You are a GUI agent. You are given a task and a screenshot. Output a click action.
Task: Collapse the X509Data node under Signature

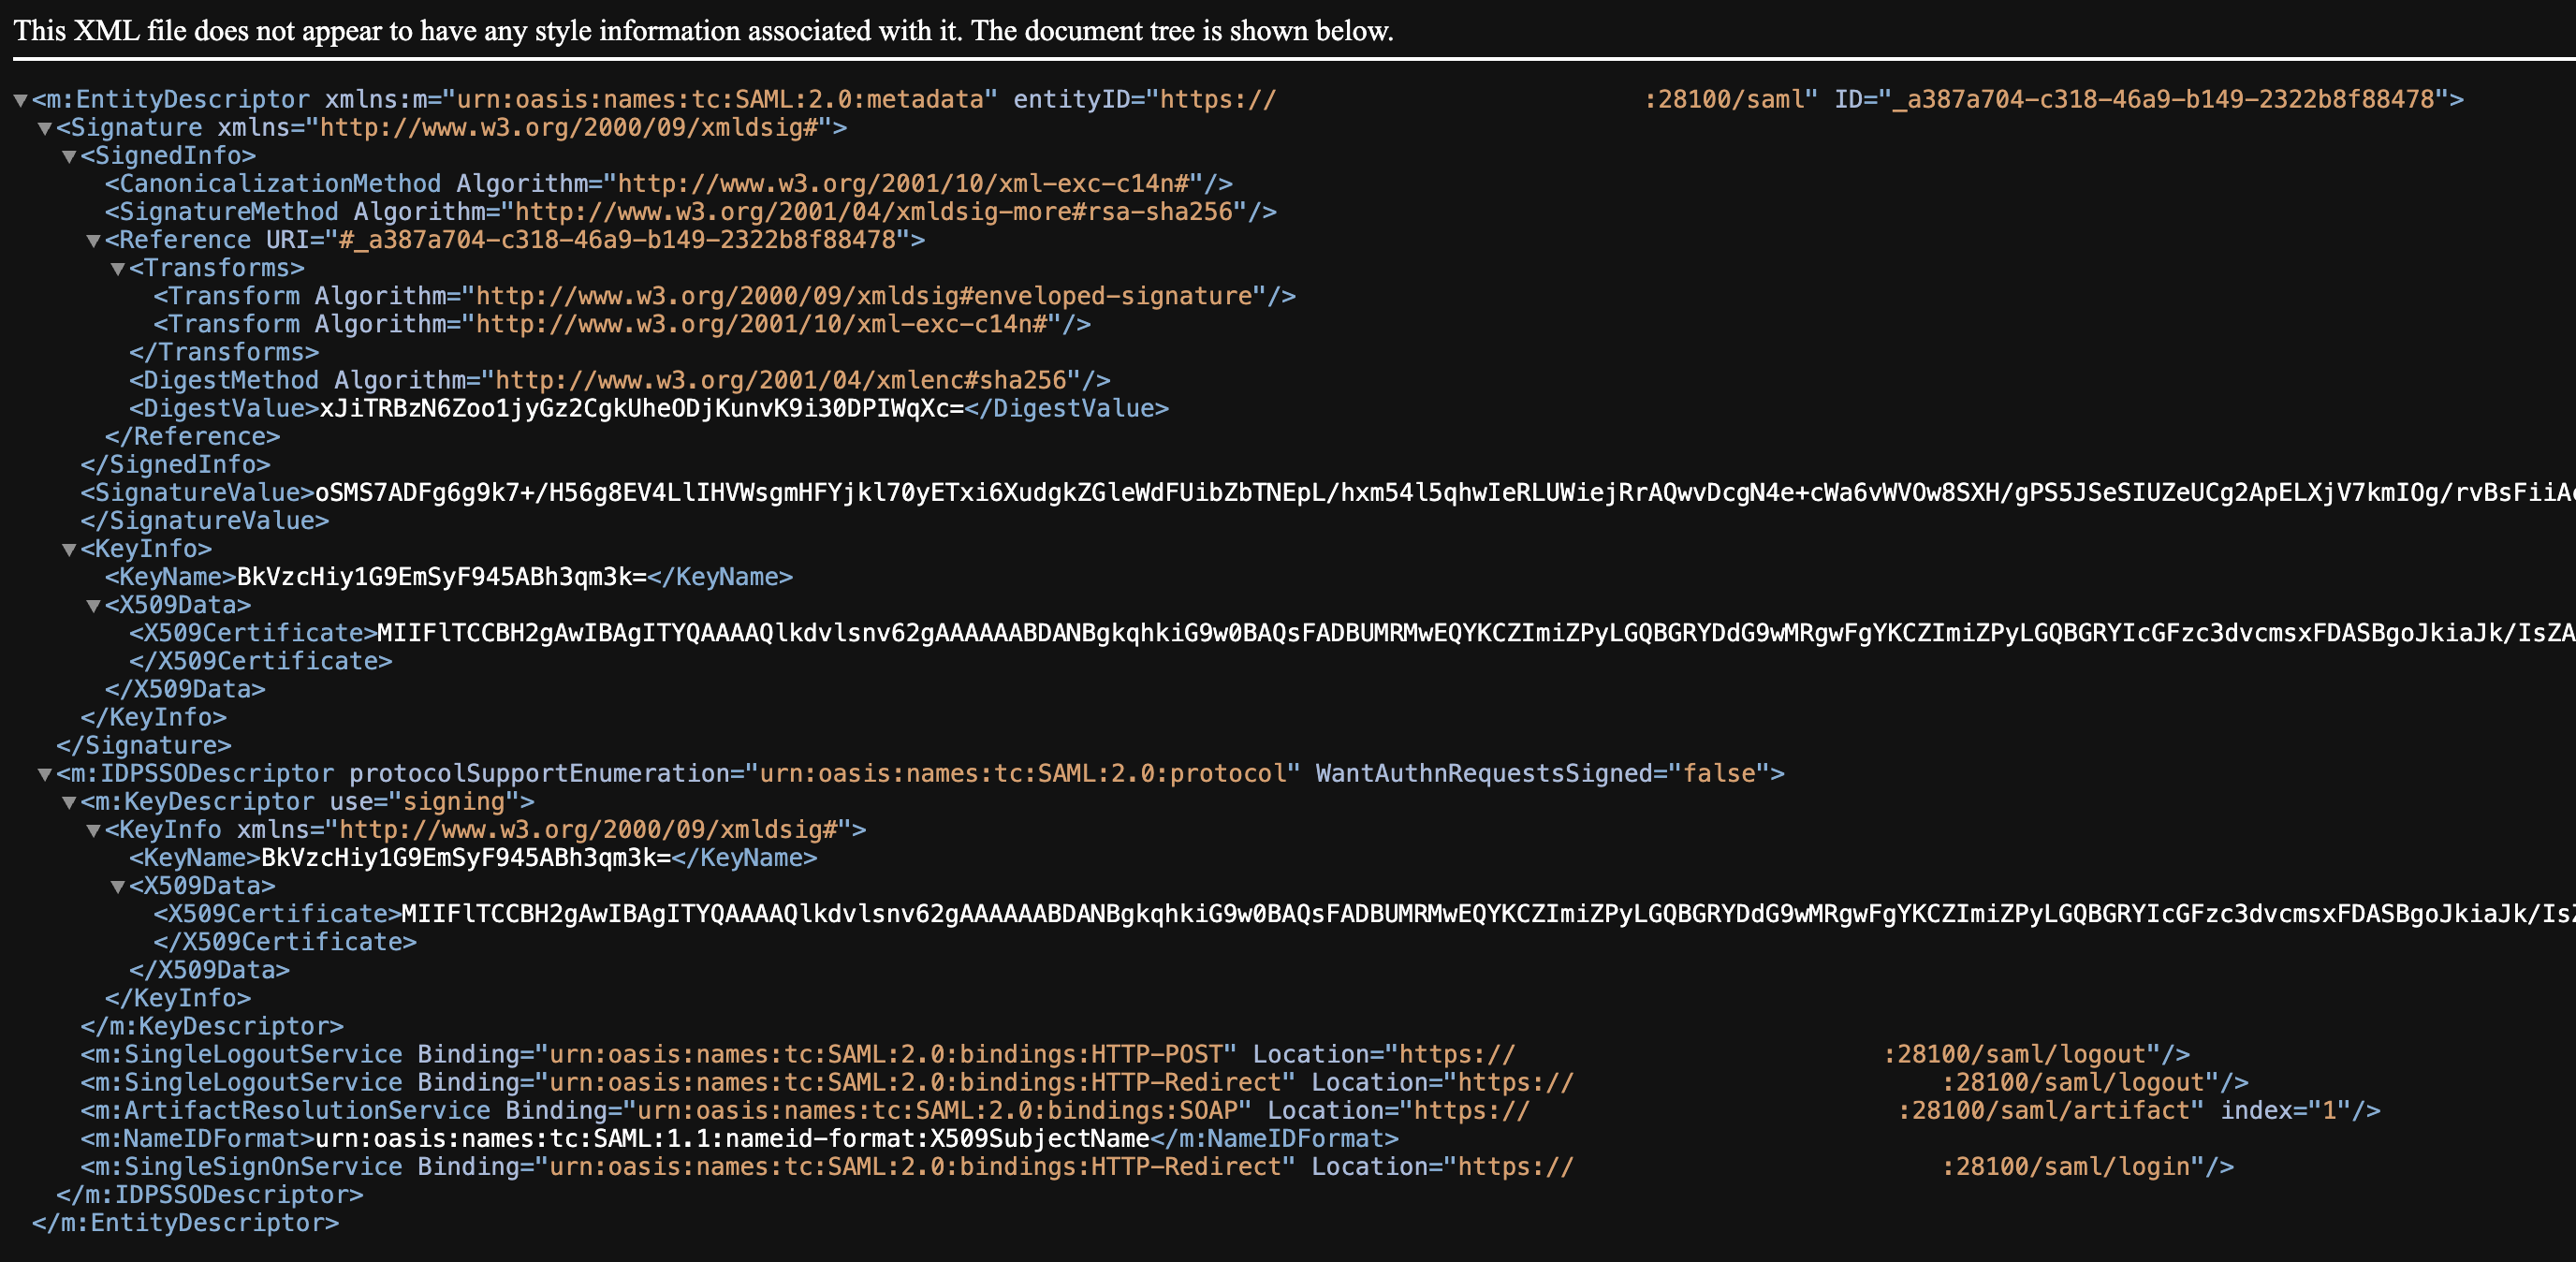click(x=93, y=605)
